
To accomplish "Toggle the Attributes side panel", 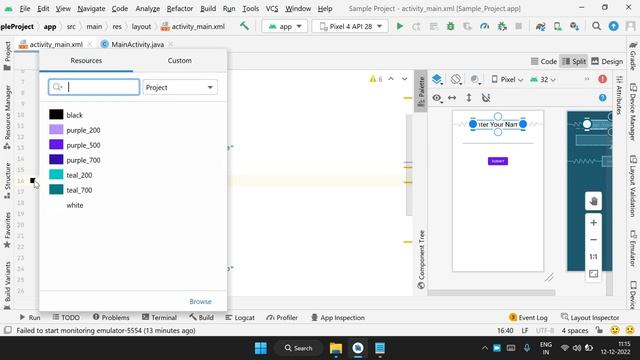I will point(619,95).
